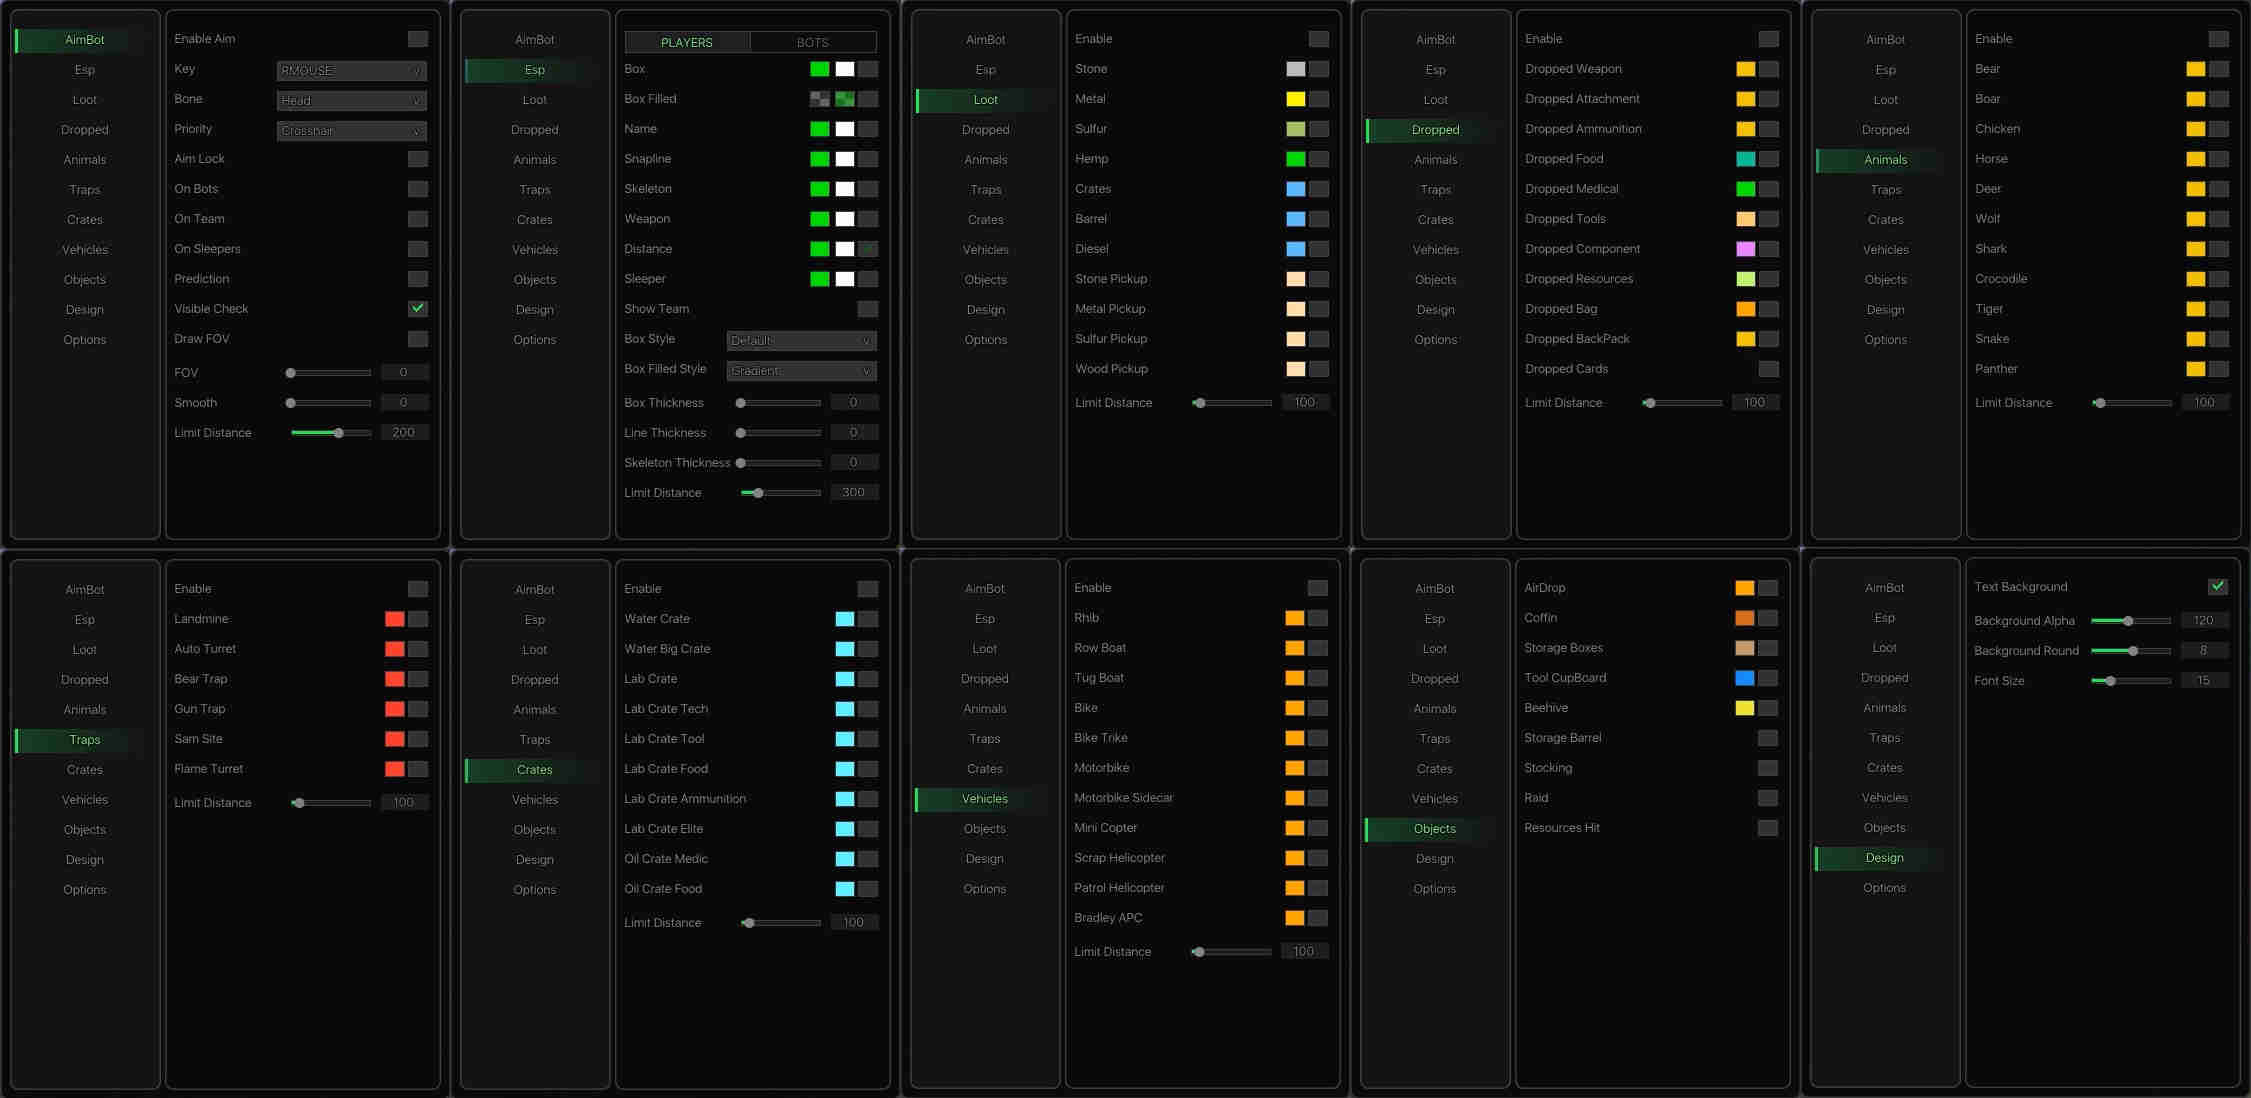This screenshot has height=1098, width=2251.
Task: Open the teal Dropped Food color swatch
Action: click(1746, 159)
